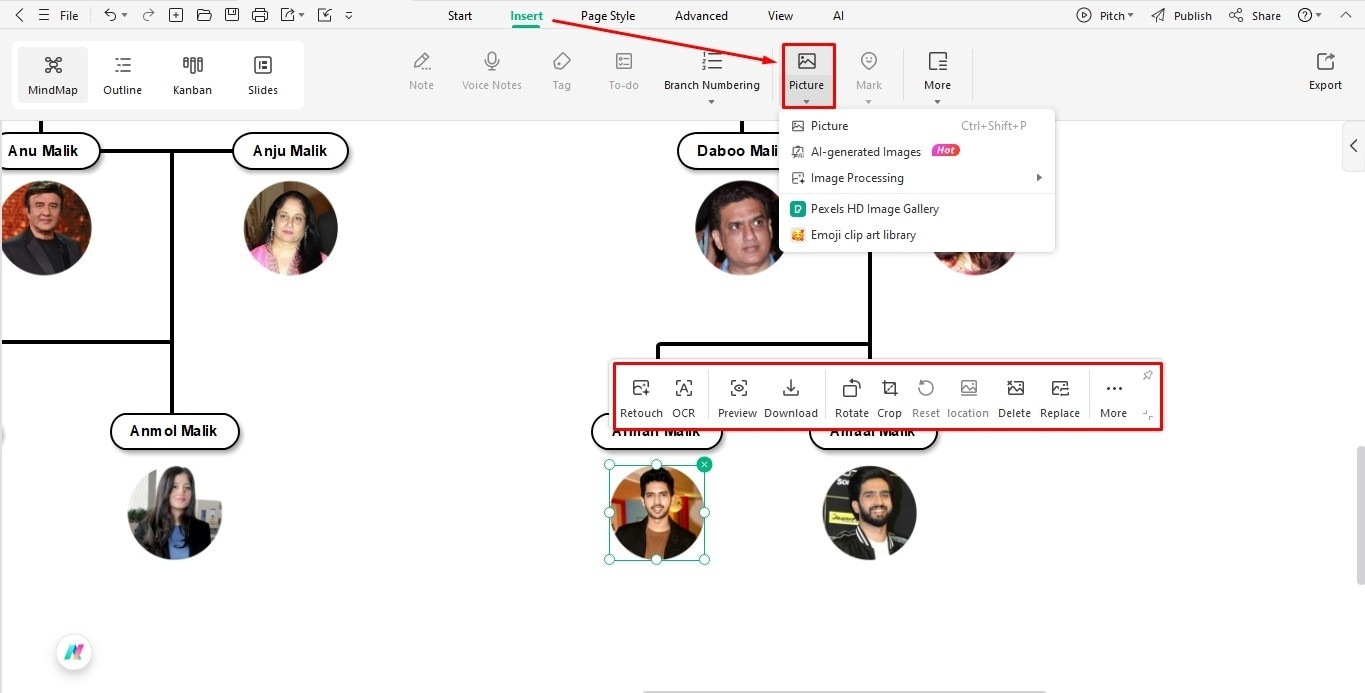Screen dimensions: 1365x693
Task: Switch to the View tab
Action: click(779, 14)
